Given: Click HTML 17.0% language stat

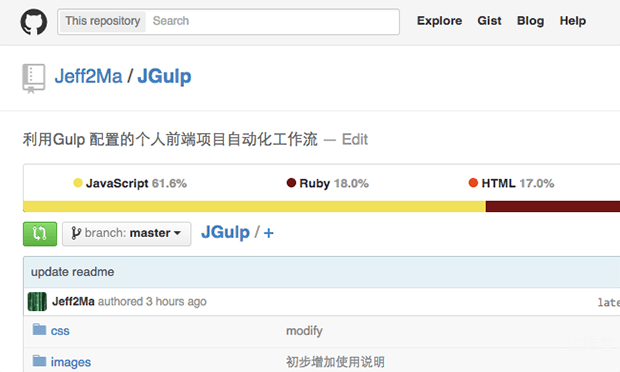Looking at the screenshot, I should (x=511, y=183).
